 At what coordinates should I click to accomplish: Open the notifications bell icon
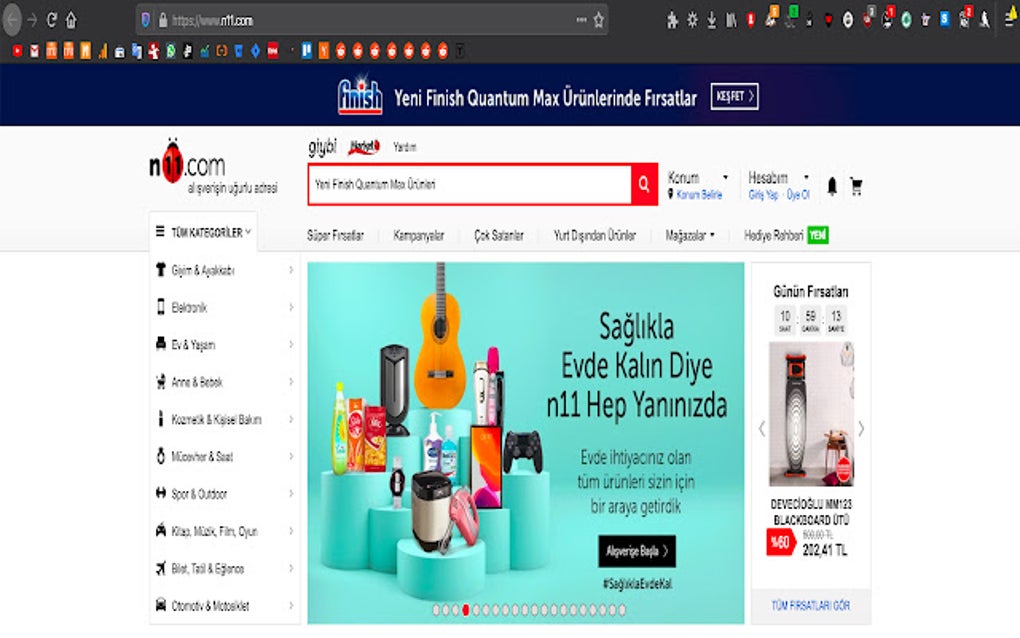[832, 186]
